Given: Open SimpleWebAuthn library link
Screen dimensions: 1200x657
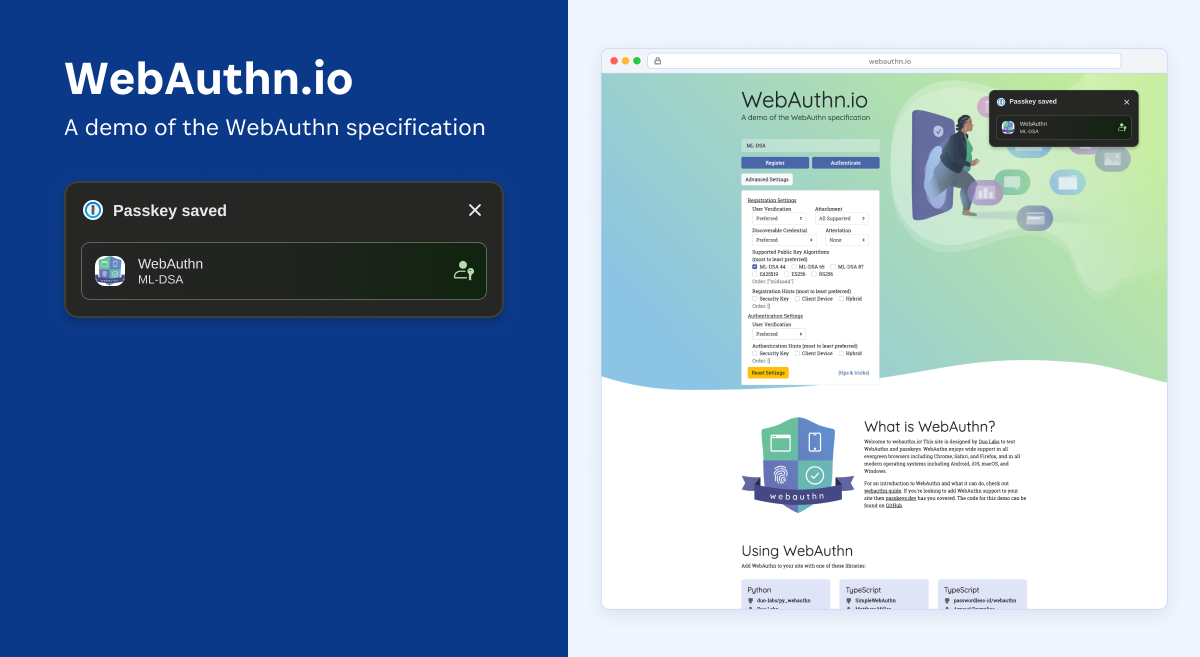Looking at the screenshot, I should 876,600.
